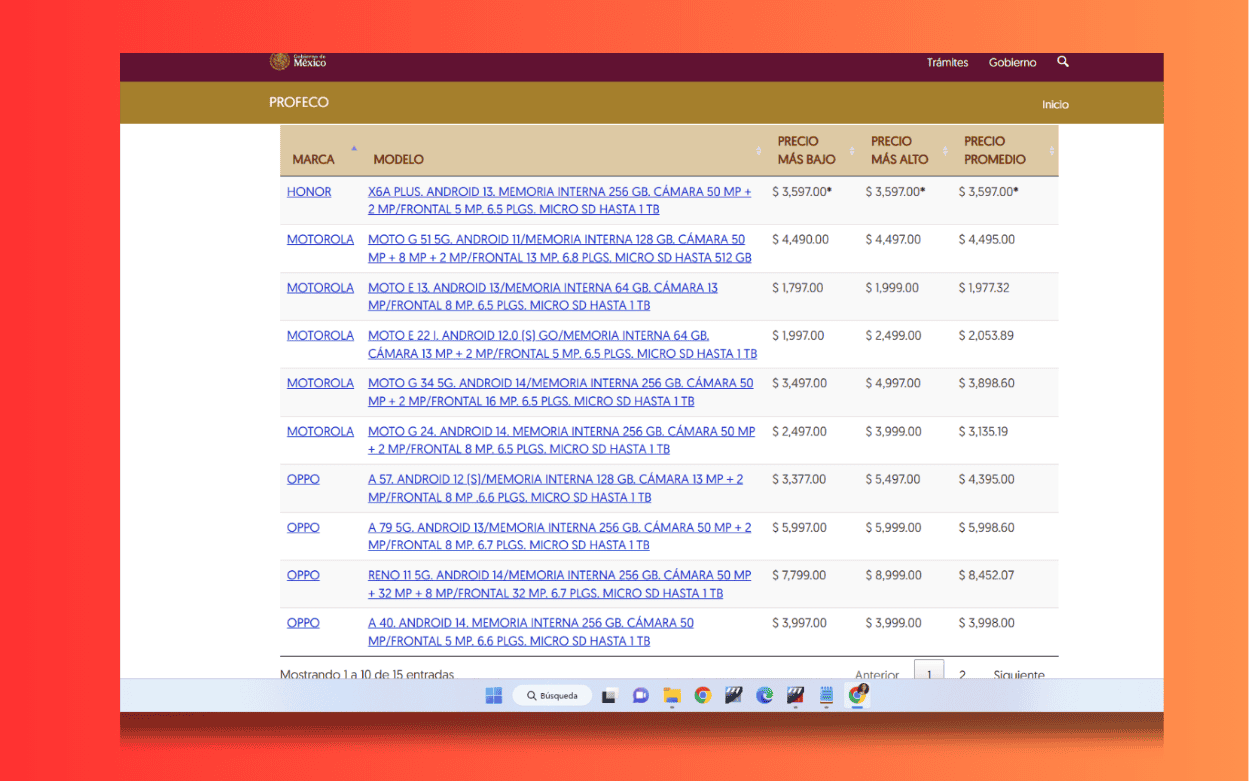Viewport: 1250px width, 781px height.
Task: Sort the table by MODELO column
Action: 398,159
